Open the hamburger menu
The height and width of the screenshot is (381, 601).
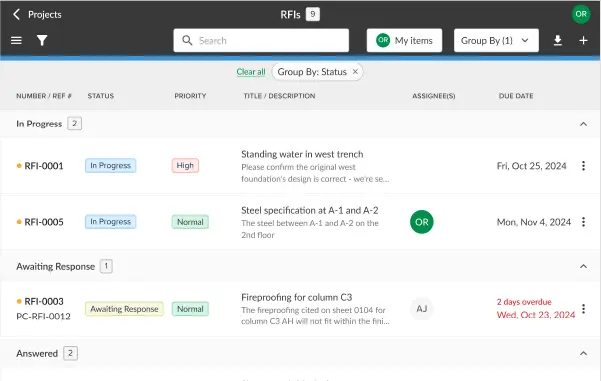coord(16,40)
